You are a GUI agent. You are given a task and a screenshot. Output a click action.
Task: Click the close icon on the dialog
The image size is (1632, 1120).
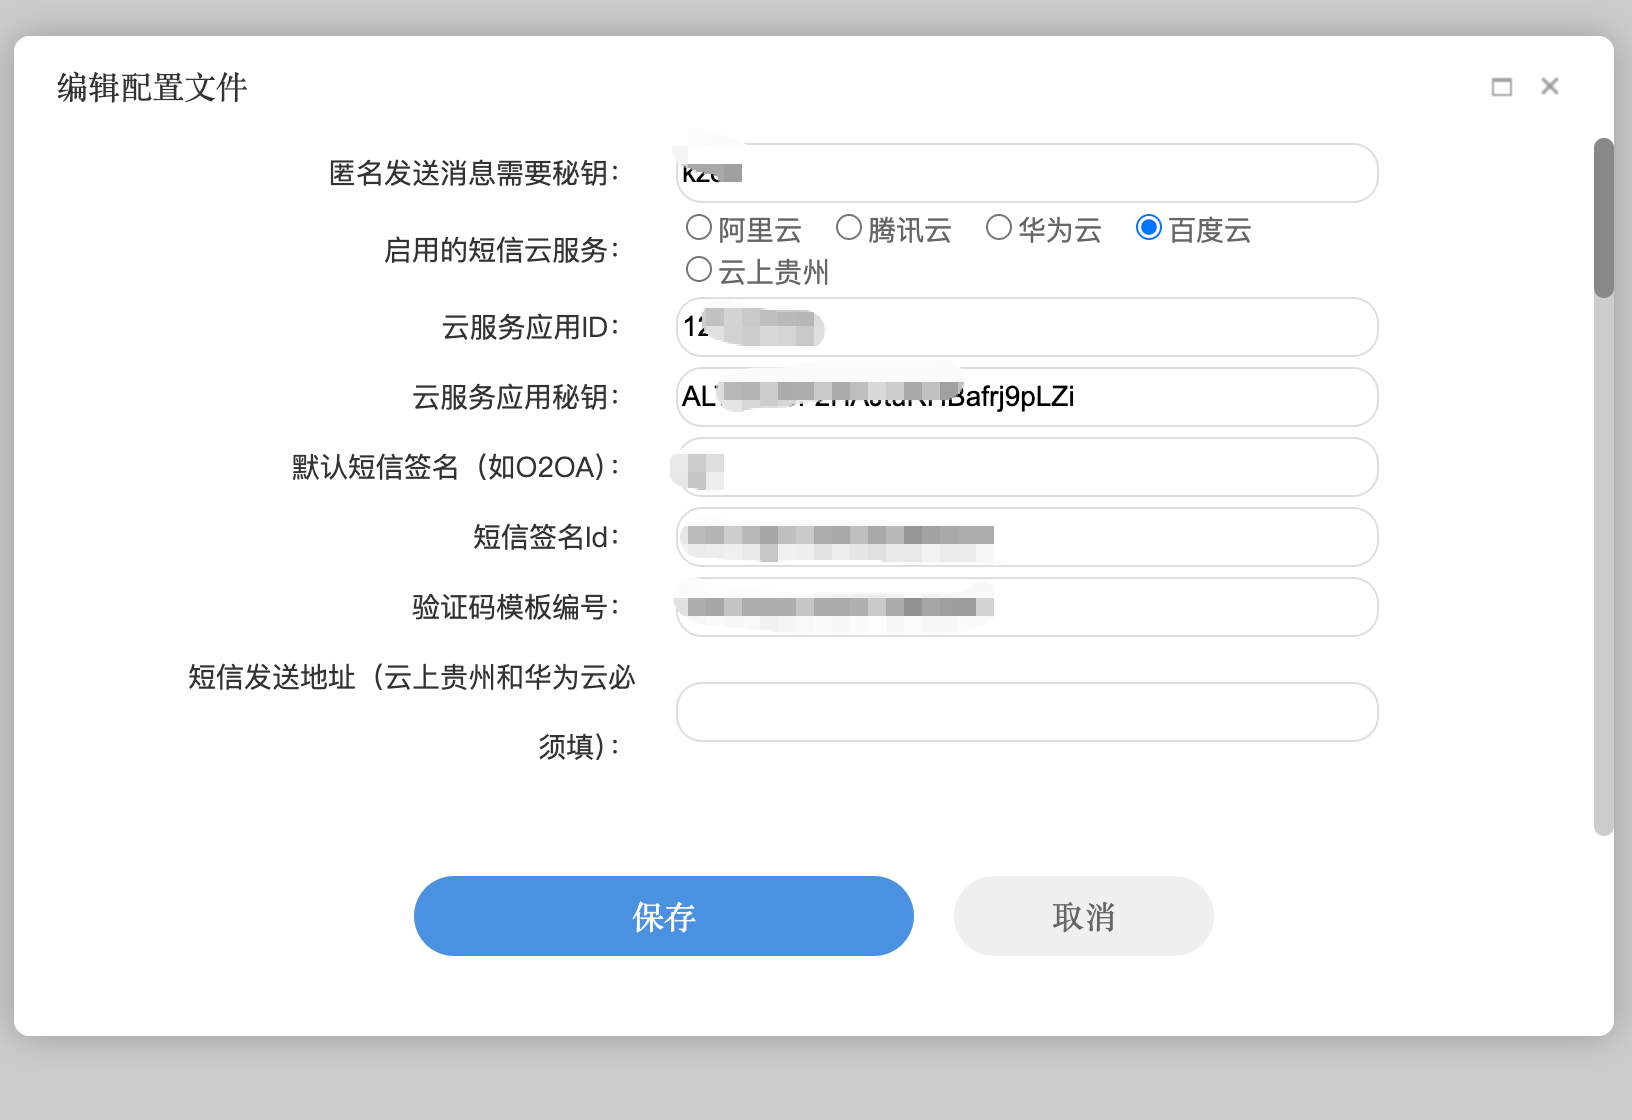[x=1549, y=86]
